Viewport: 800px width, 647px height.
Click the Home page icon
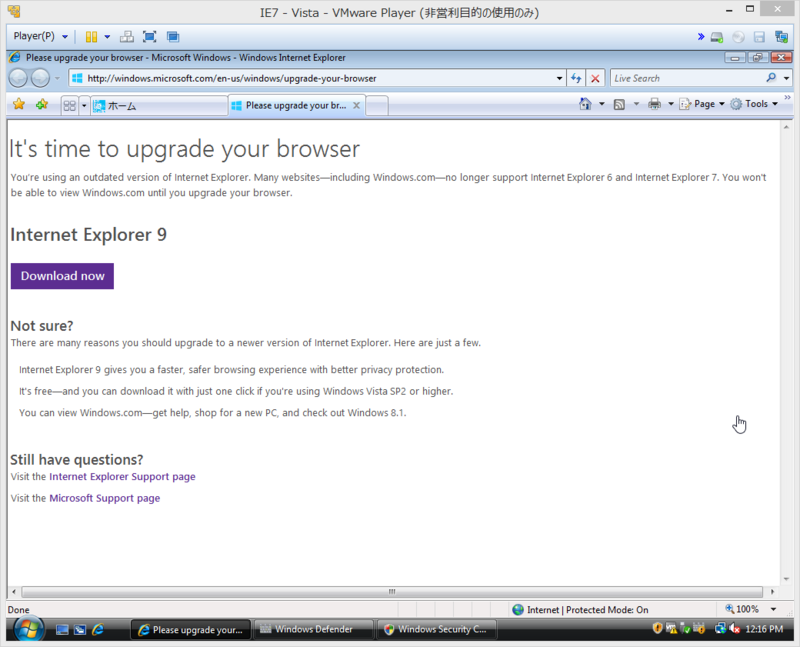point(585,104)
